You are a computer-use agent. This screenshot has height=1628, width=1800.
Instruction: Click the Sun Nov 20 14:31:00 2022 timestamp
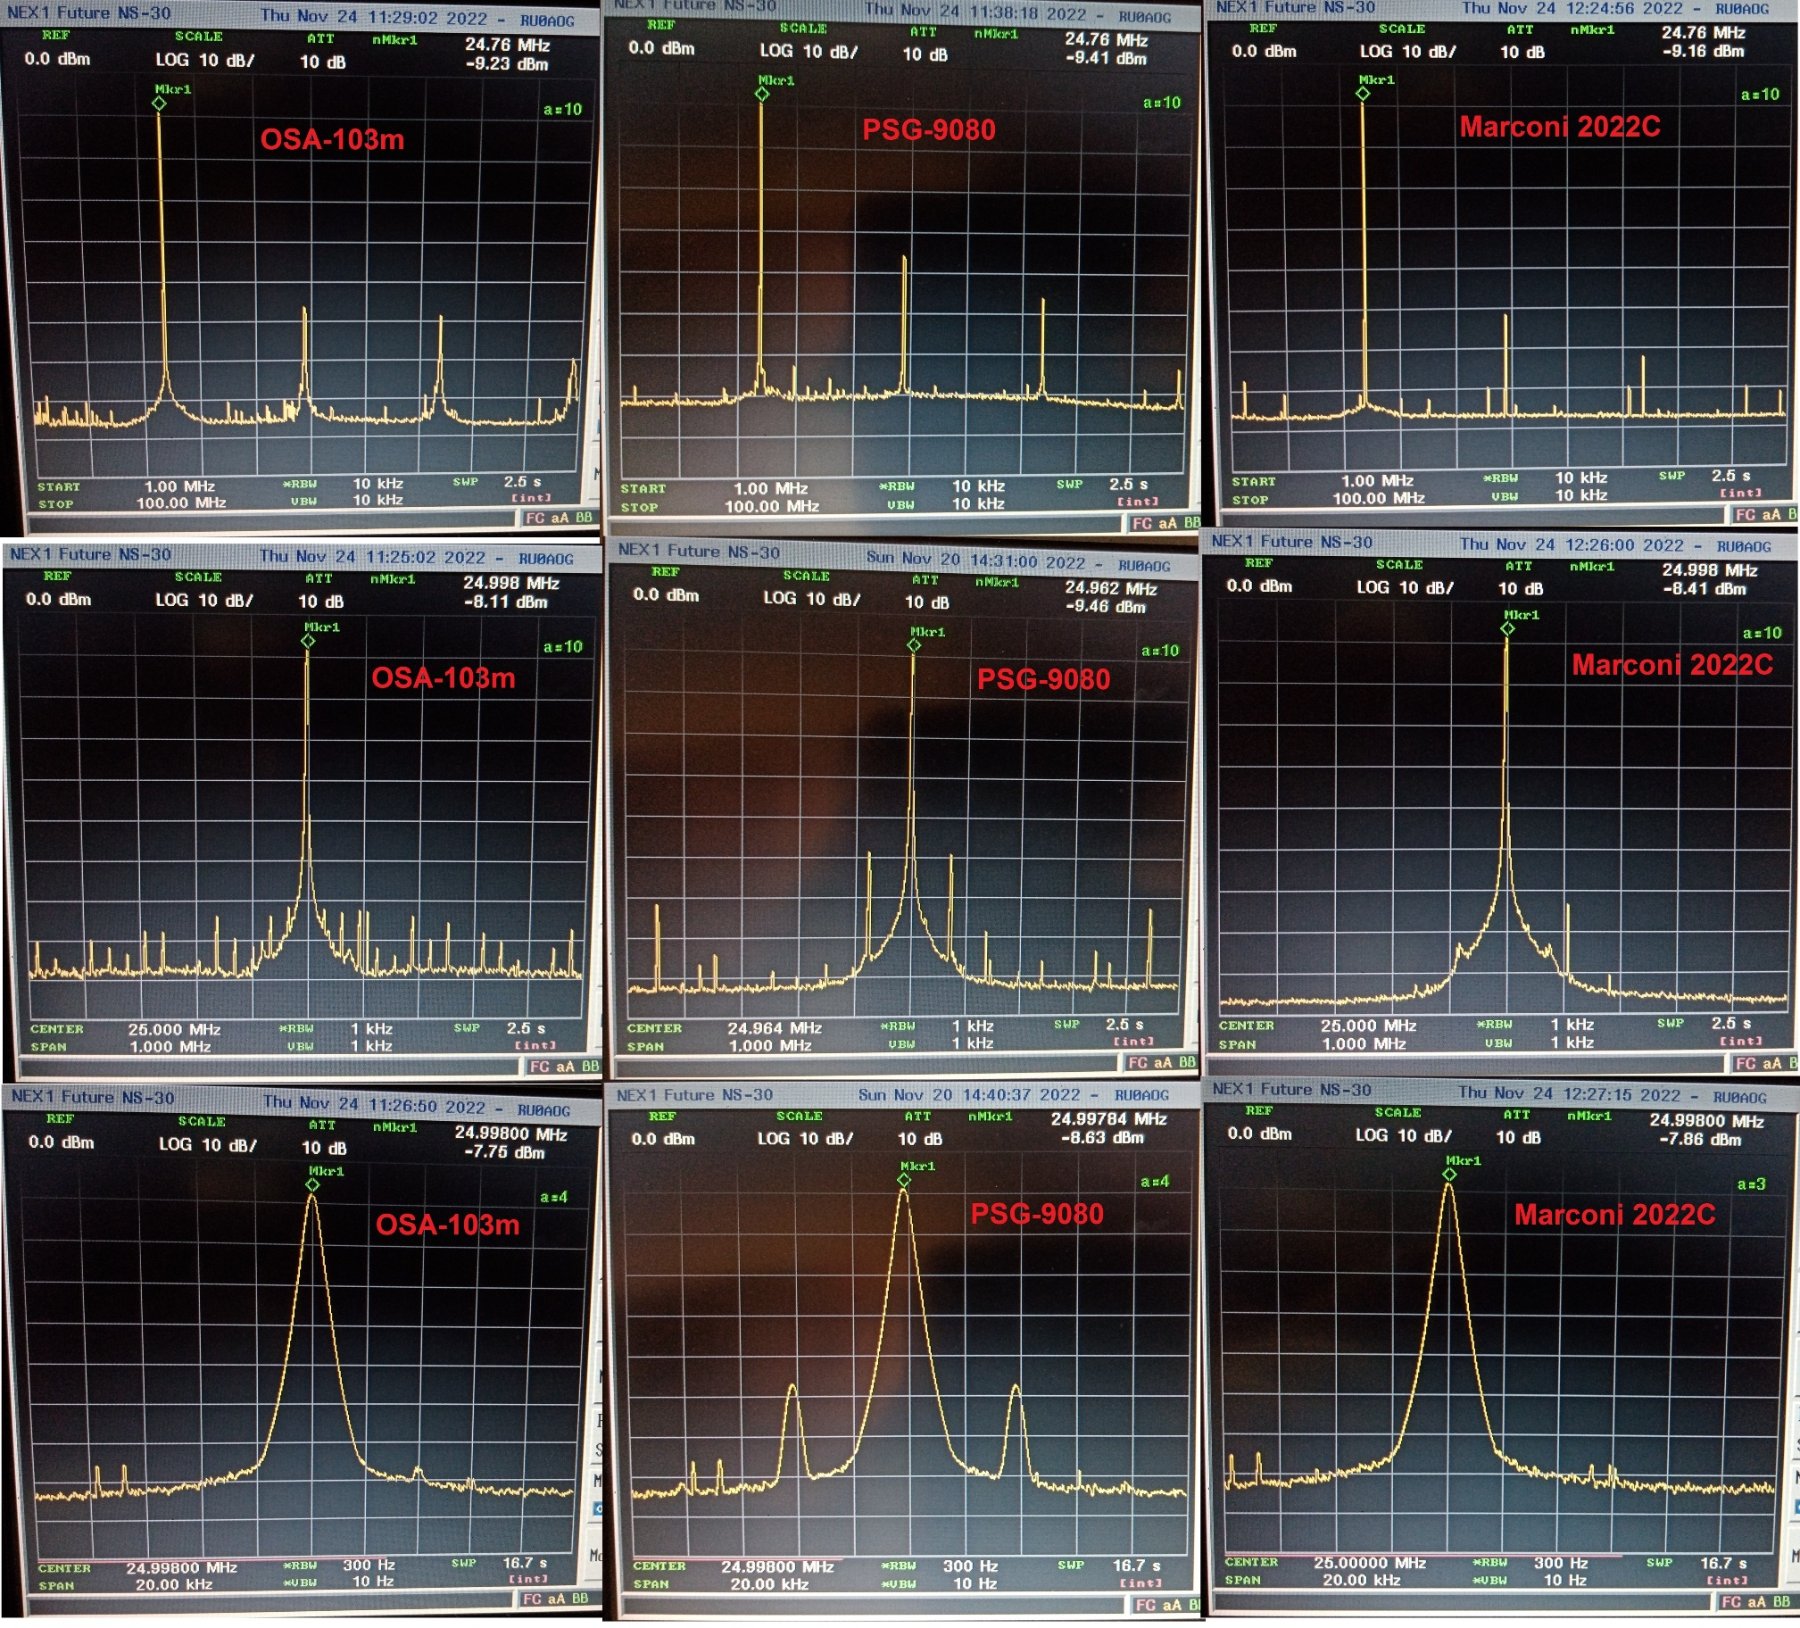point(976,560)
